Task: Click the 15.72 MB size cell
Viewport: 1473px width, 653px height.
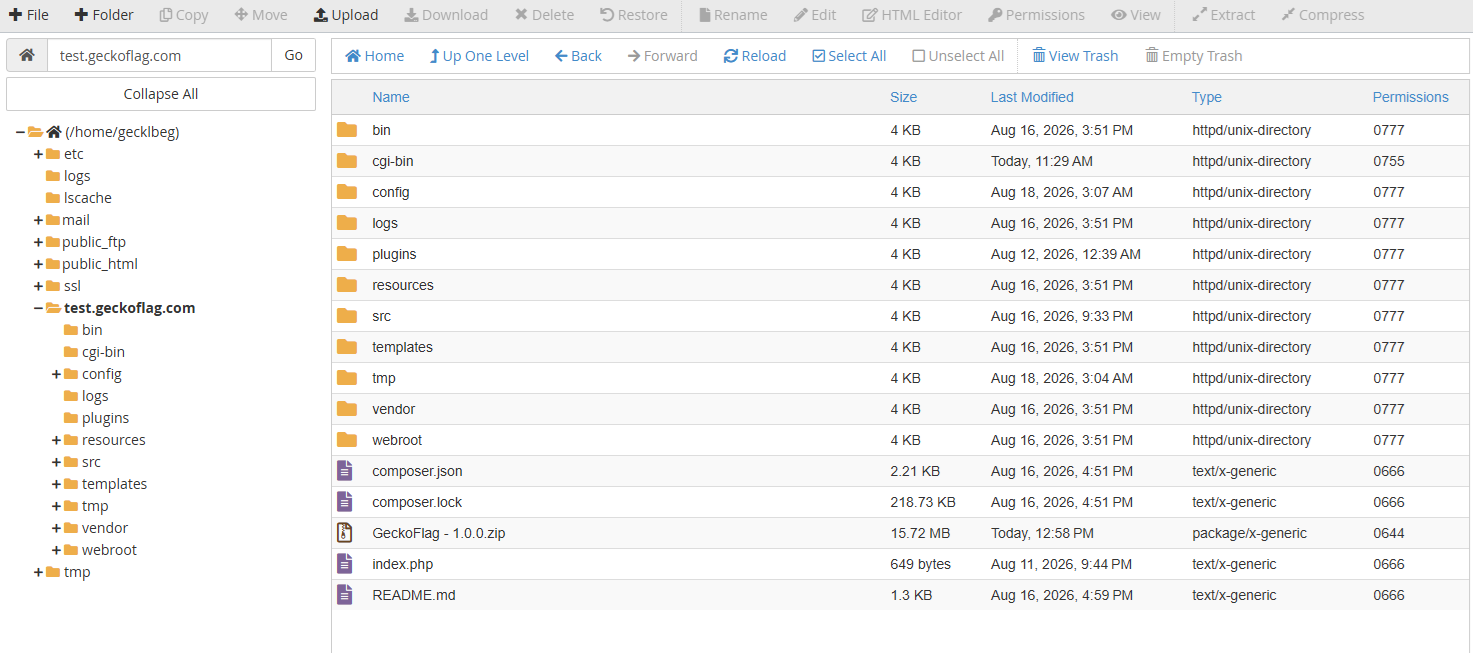Action: click(920, 533)
